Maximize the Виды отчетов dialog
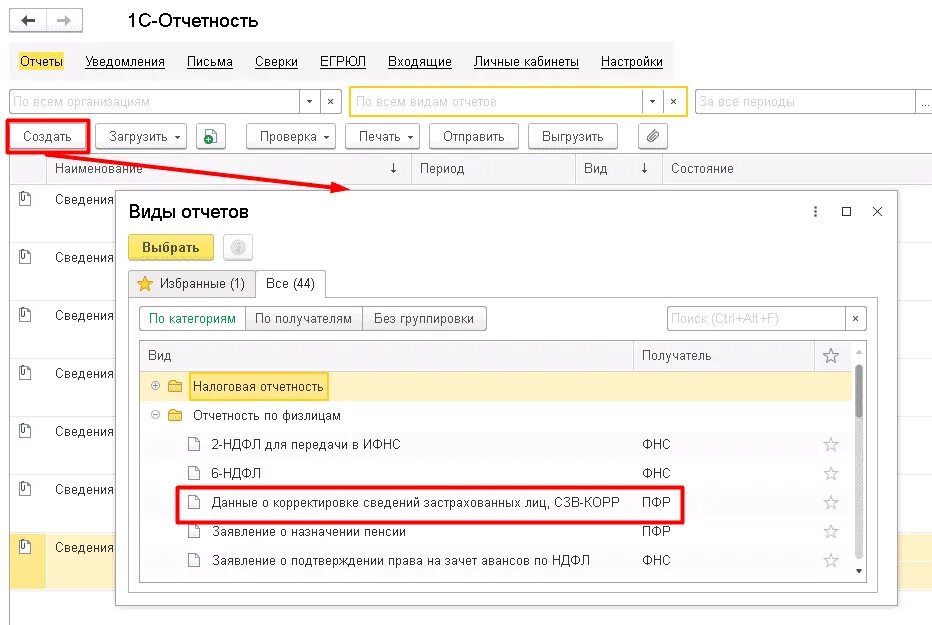The width and height of the screenshot is (932, 625). pyautogui.click(x=846, y=212)
